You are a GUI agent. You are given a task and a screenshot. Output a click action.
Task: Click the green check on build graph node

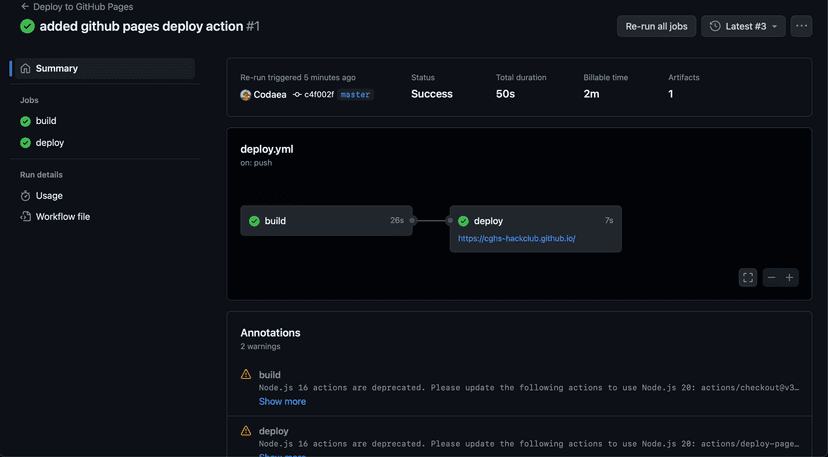pos(254,221)
